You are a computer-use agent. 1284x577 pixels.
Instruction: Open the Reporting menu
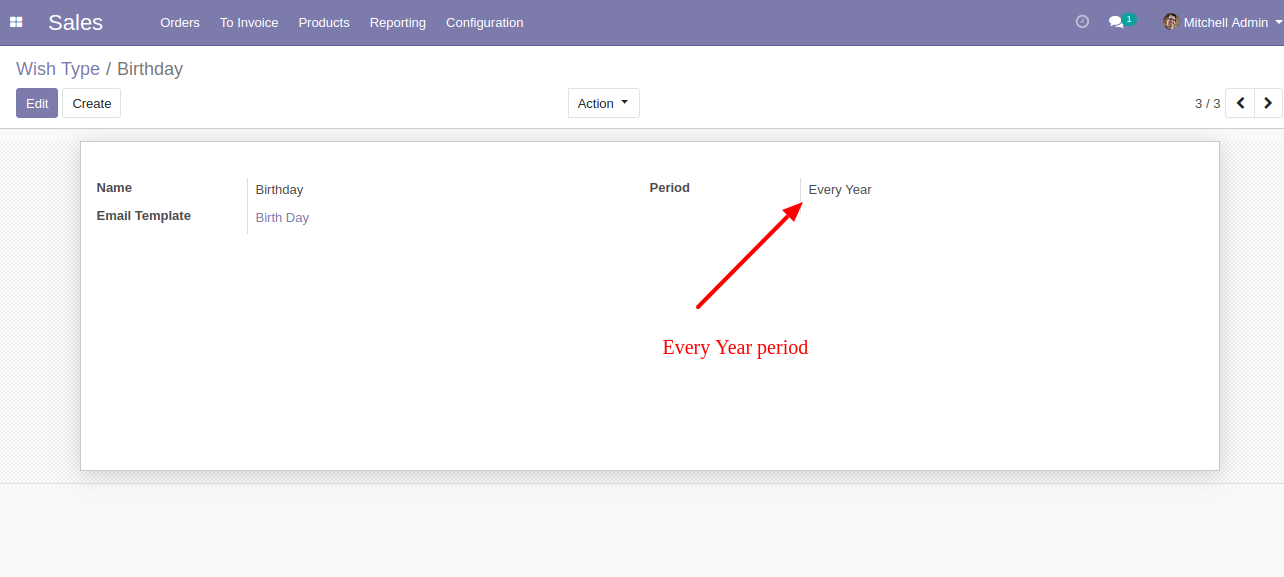(398, 22)
